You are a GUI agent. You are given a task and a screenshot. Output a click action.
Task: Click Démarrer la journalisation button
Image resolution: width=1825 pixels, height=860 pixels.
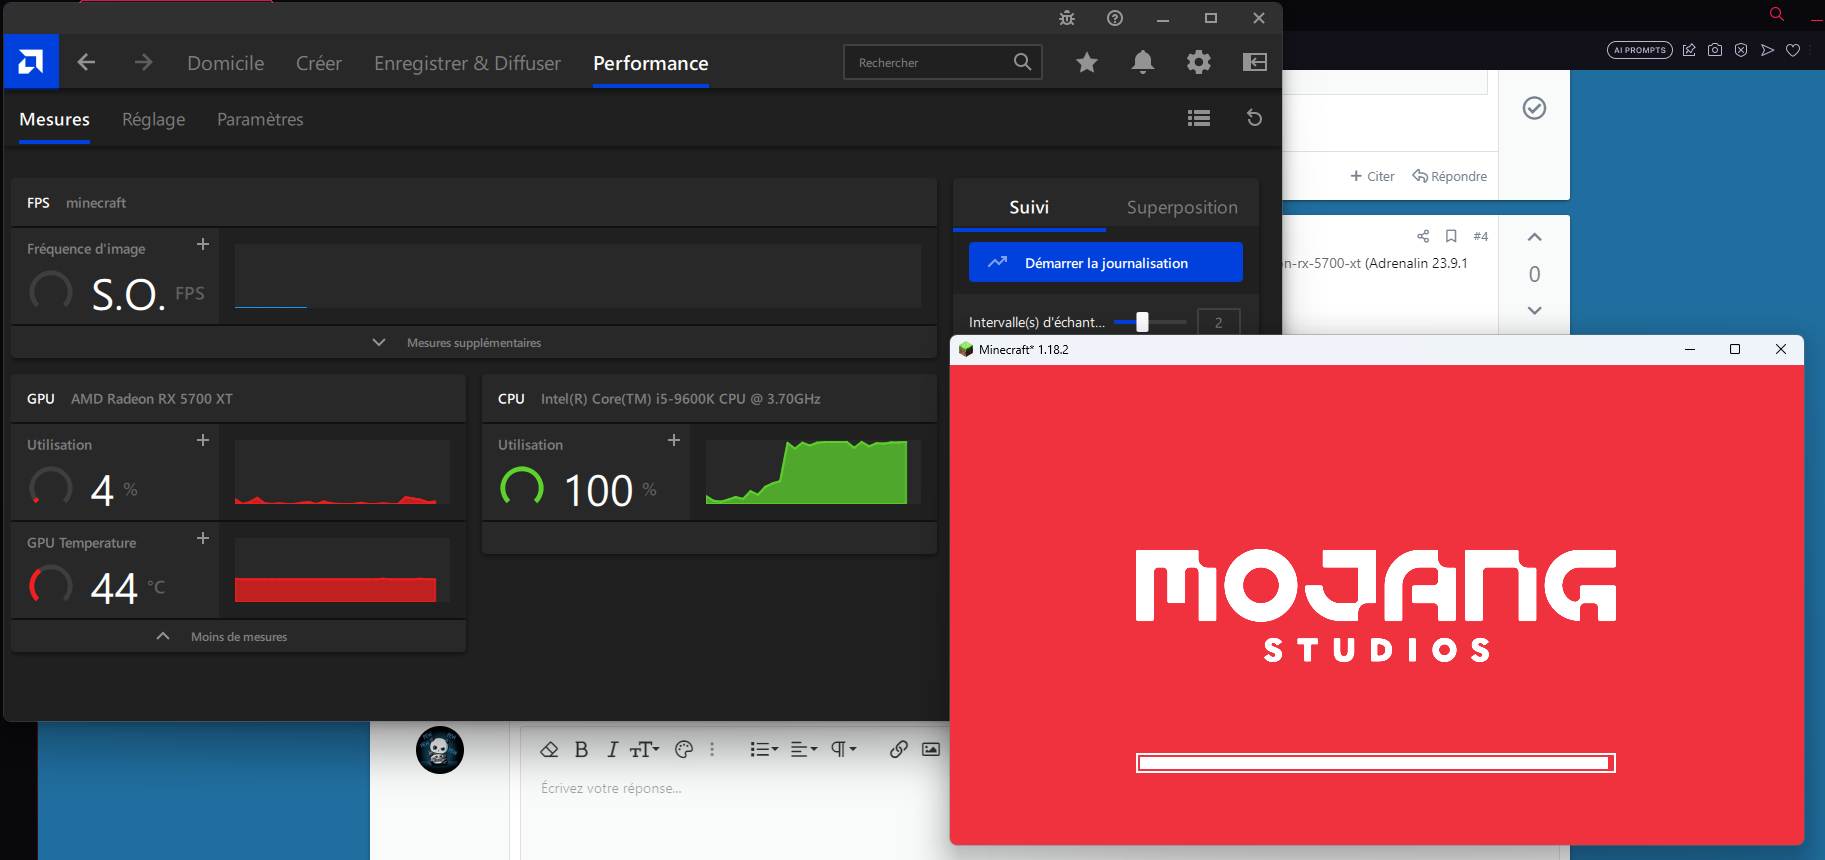[1106, 262]
